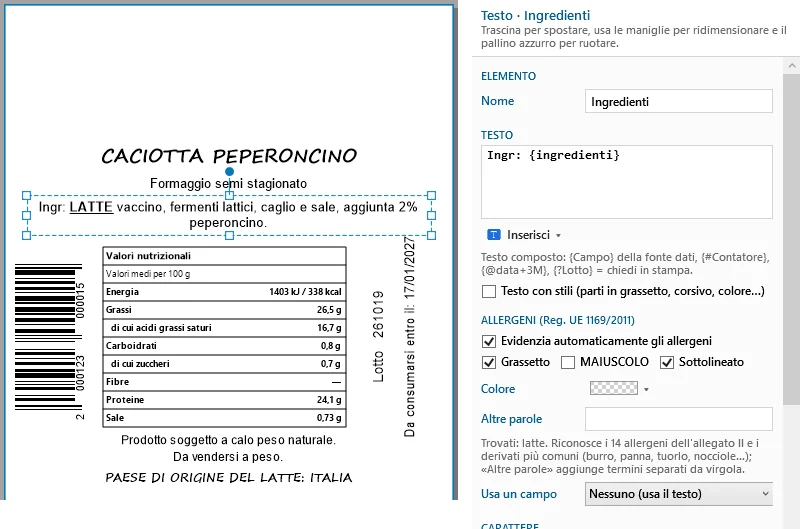Select PAESE DI ORIGINE DEL LATTE text
800x529 pixels.
[x=229, y=478]
